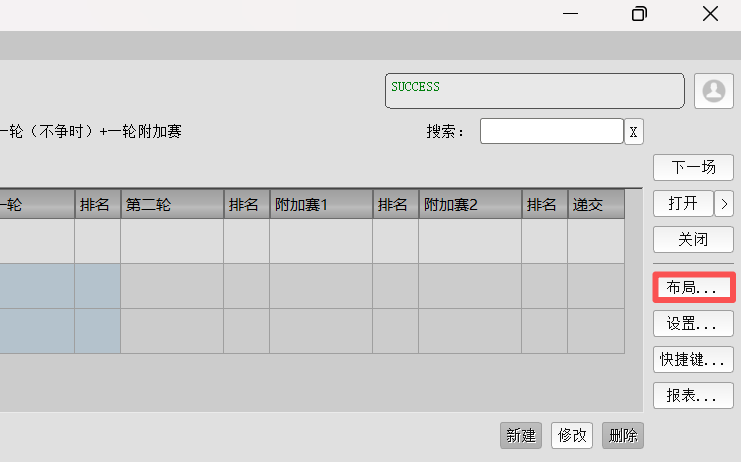Viewport: 741px width, 462px height.
Task: Open 快捷键... shortcuts dialog
Action: (x=693, y=360)
